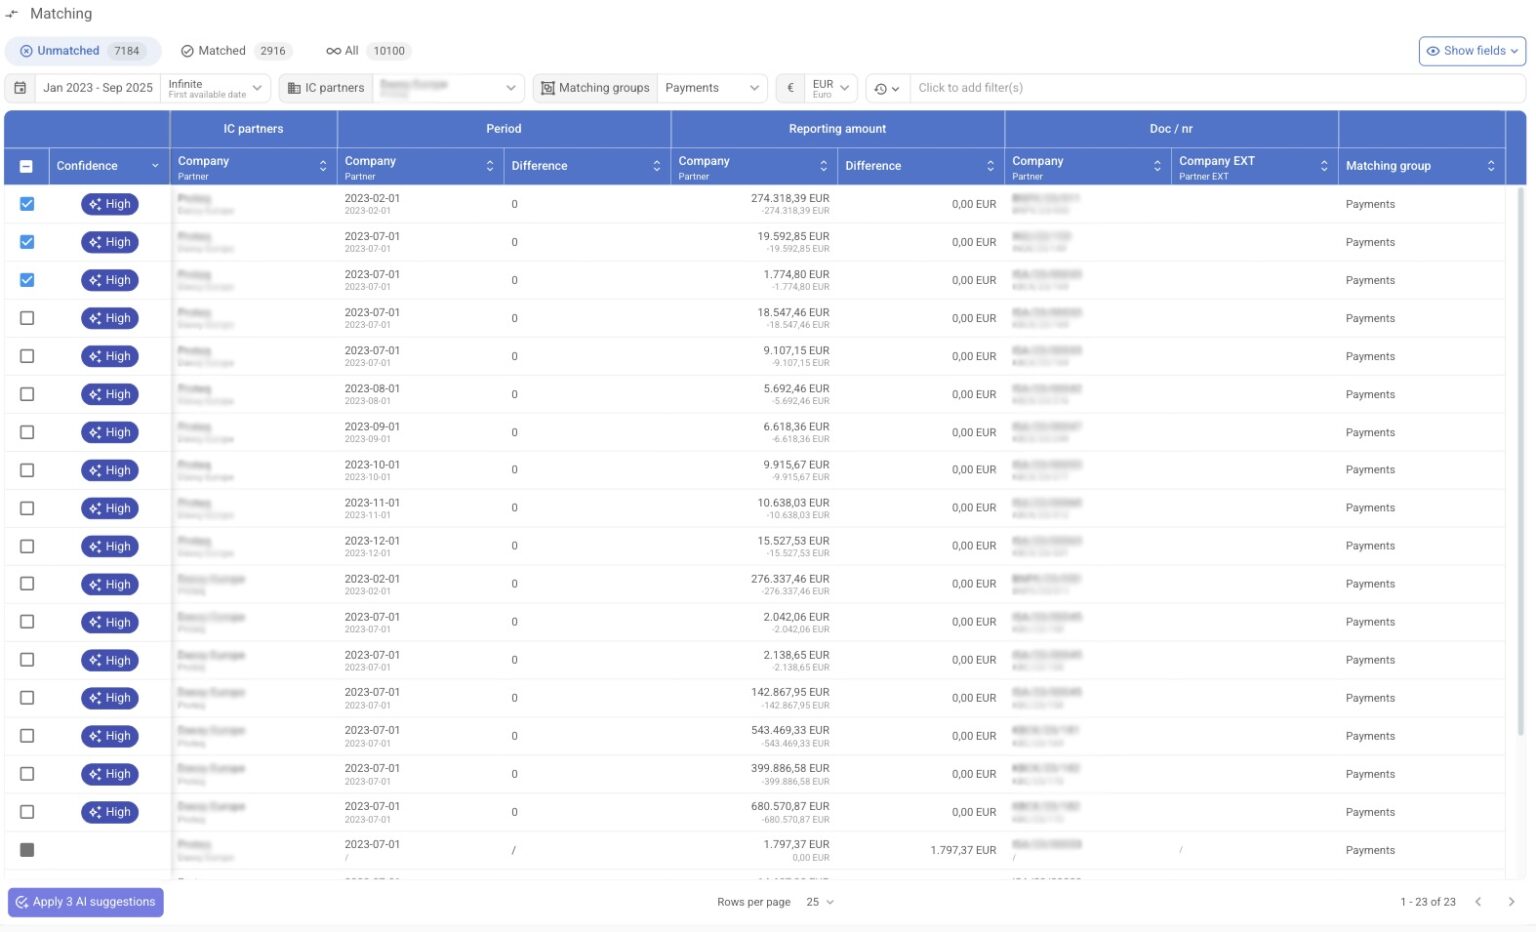
Task: Click the Matching groups filter icon
Action: 547,88
